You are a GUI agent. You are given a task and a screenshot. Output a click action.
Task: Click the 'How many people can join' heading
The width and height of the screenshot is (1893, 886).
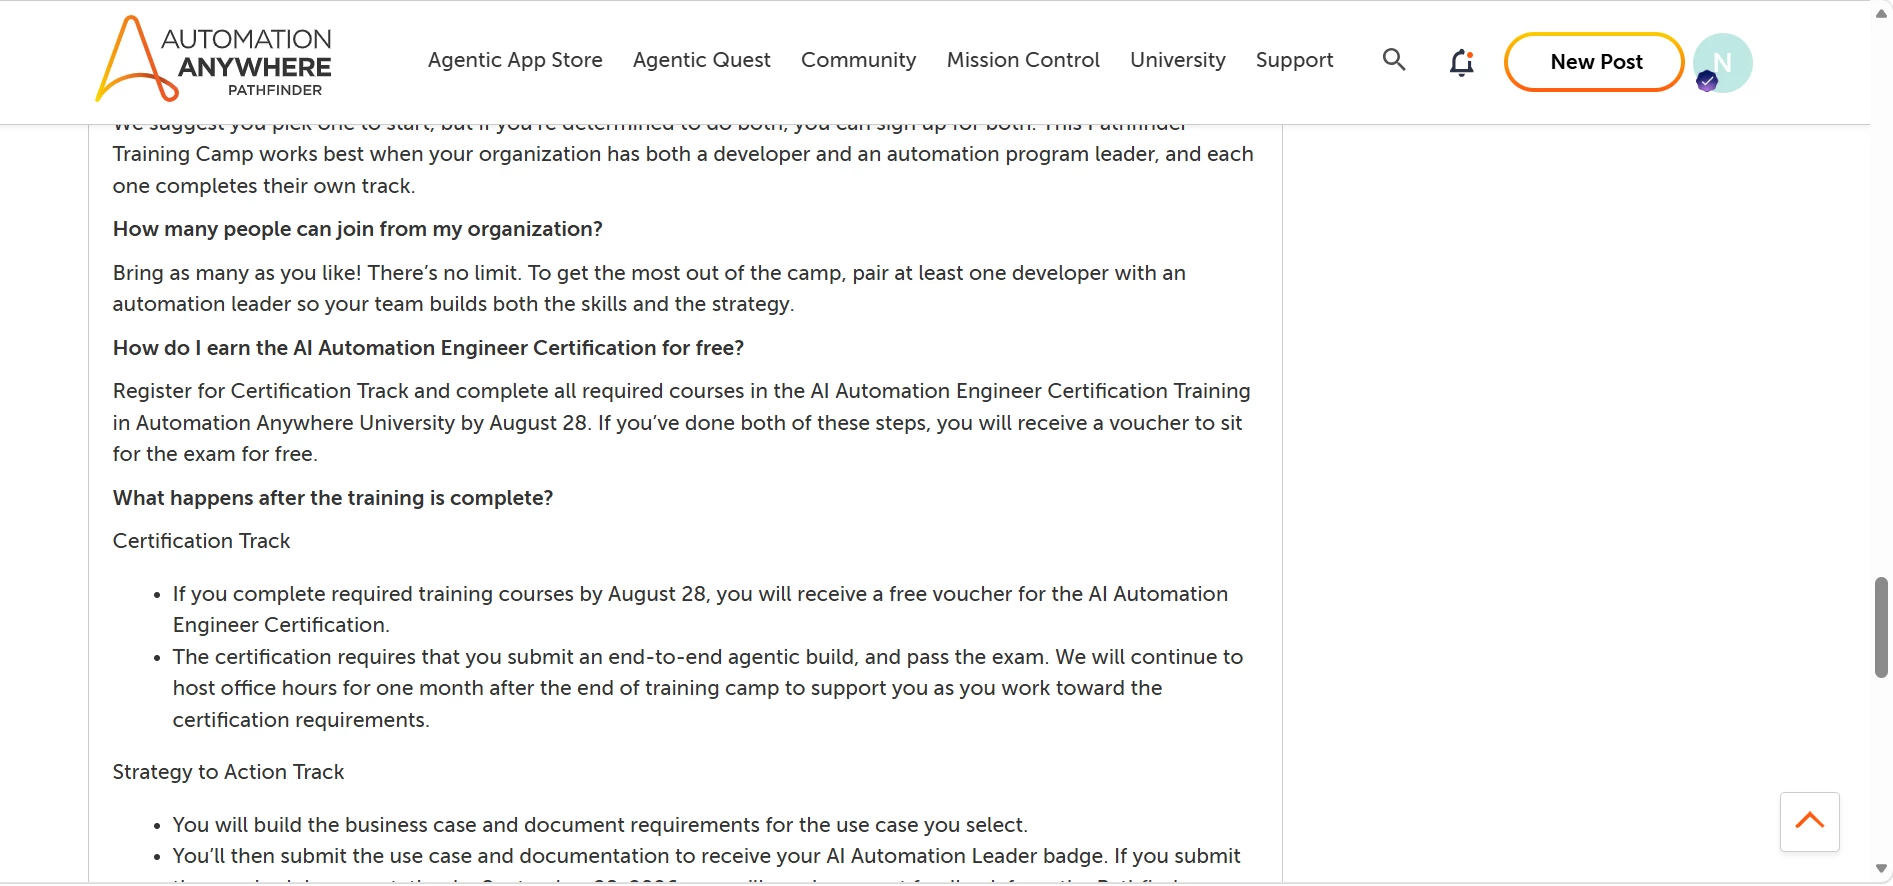tap(358, 229)
